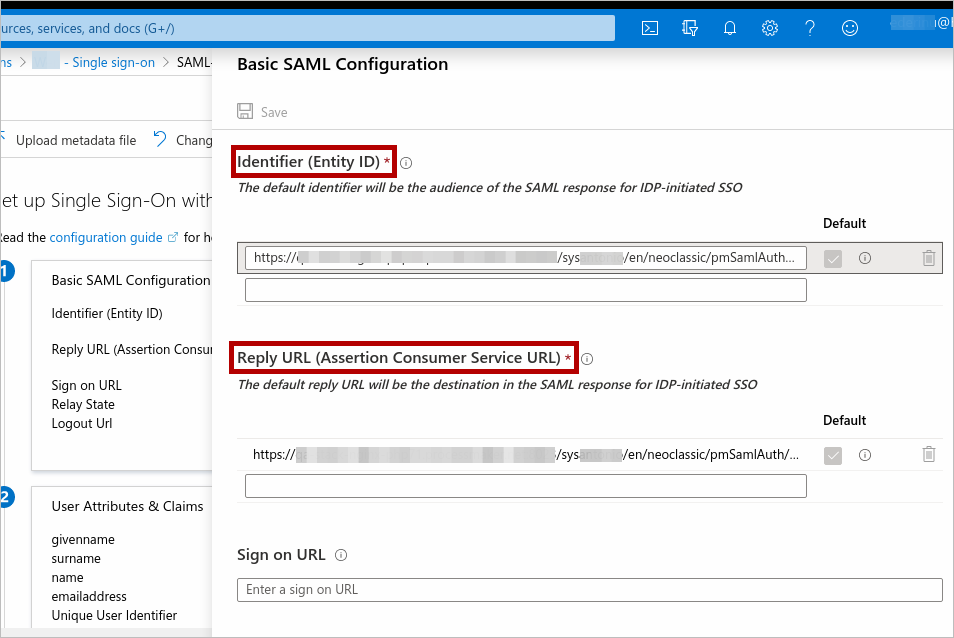Screen dimensions: 954x638
Task: Click the empty Identifier (Entity ID) input field
Action: tap(525, 290)
